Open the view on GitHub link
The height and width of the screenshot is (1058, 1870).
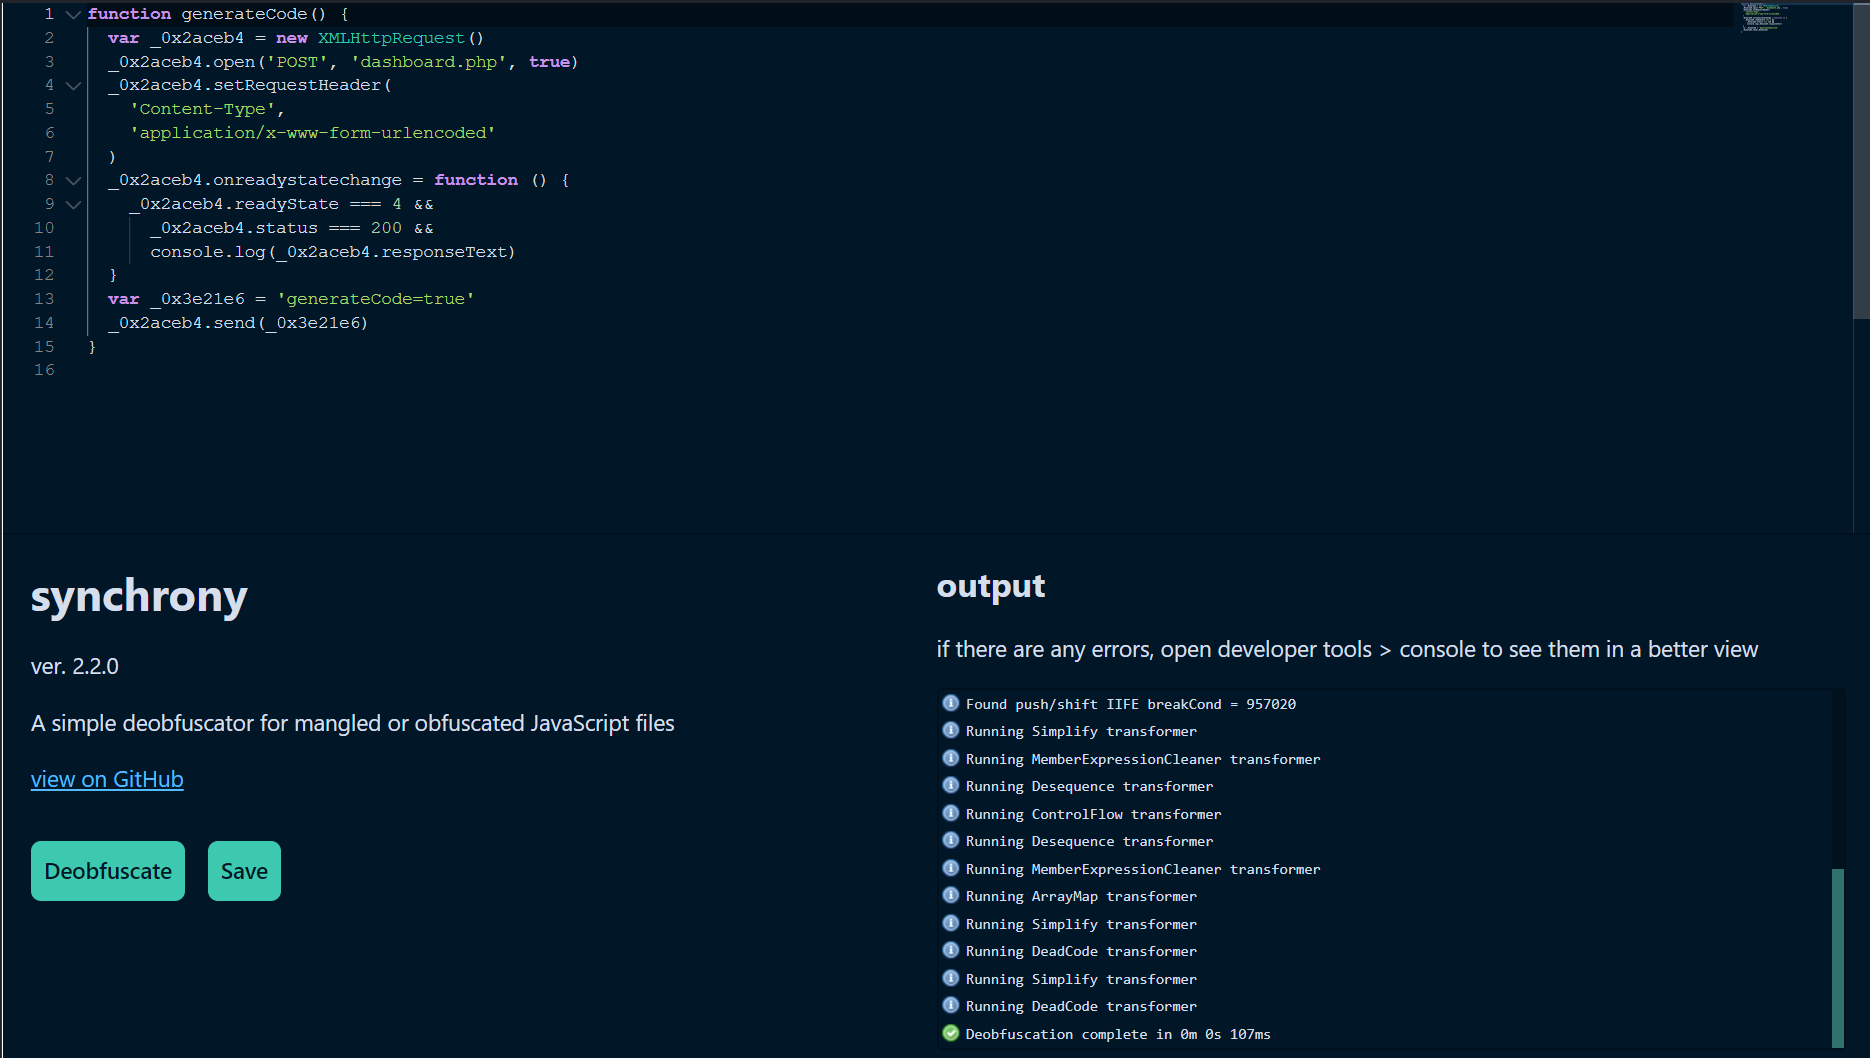(x=107, y=779)
